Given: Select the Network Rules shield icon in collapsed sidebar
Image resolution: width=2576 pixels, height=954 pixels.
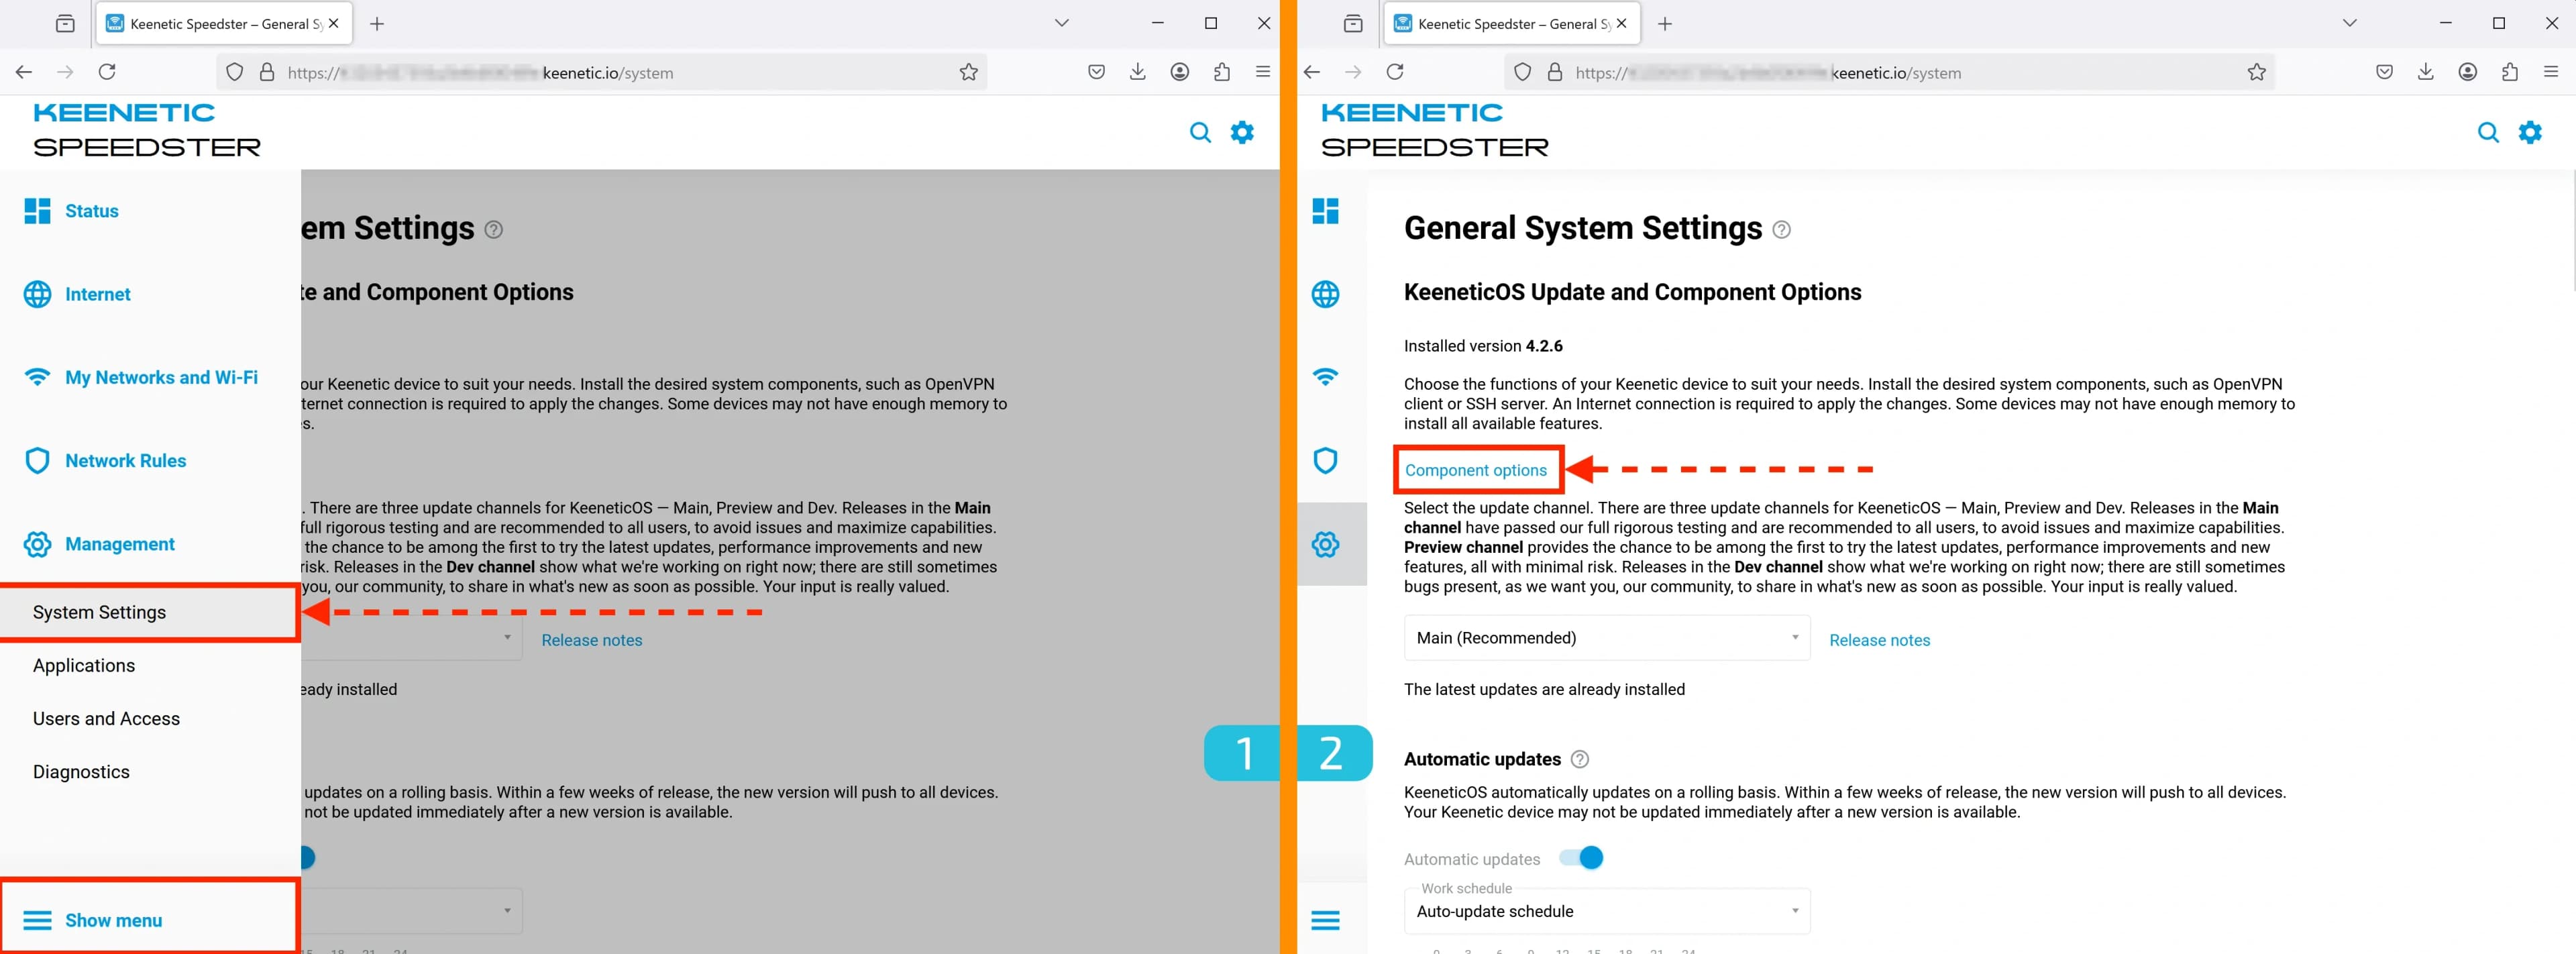Looking at the screenshot, I should pos(1325,460).
